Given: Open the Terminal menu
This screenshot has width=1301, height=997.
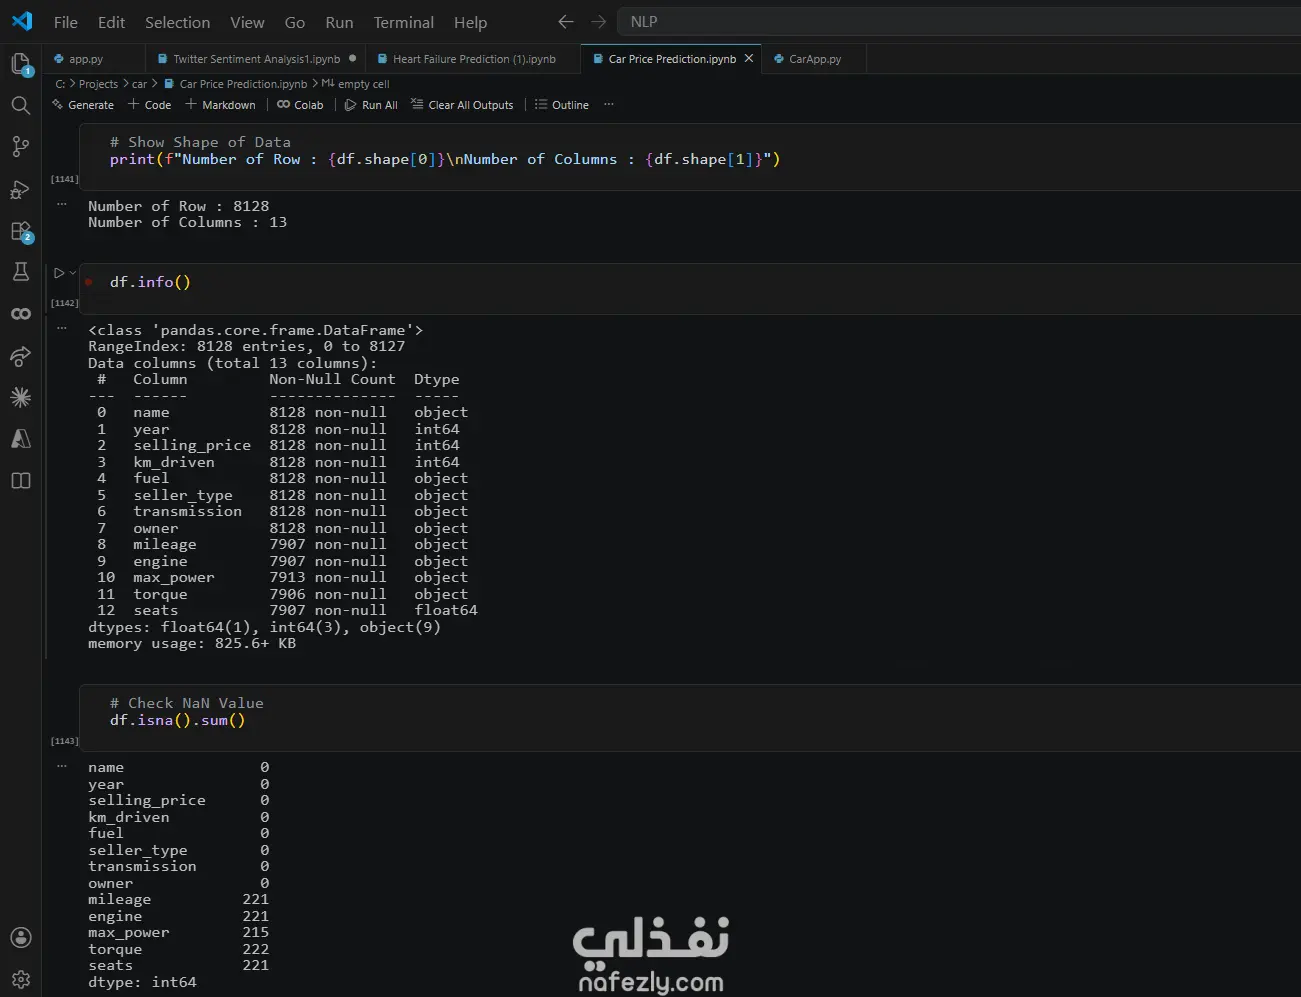Looking at the screenshot, I should point(403,22).
